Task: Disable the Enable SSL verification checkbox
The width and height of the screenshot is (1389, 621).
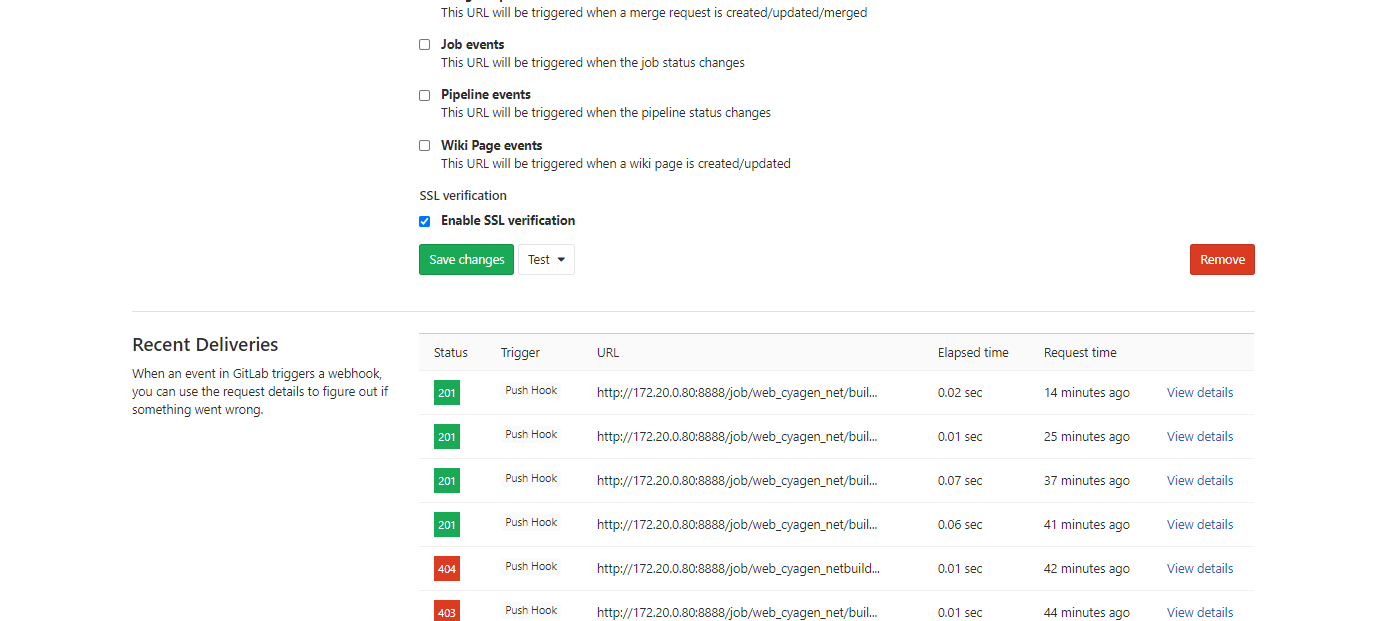Action: [424, 221]
